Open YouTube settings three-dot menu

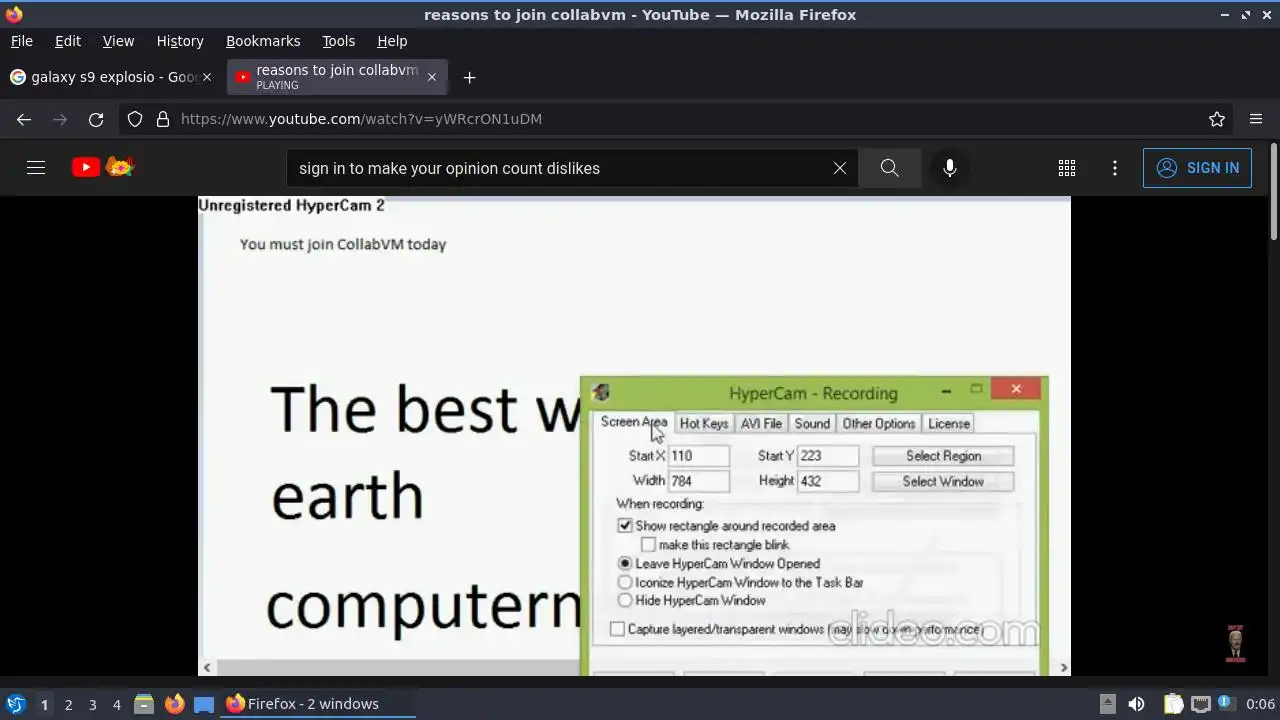(x=1115, y=168)
